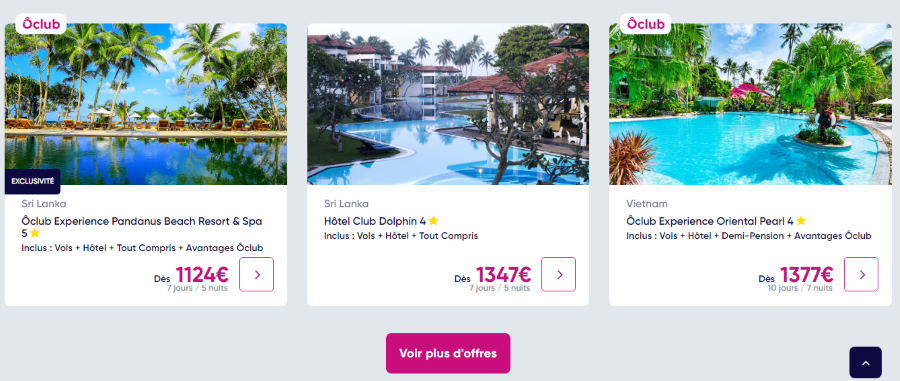Screen dimensions: 900x381
Task: Click the Ôclub badge on Pandanus card
Action: 41,24
